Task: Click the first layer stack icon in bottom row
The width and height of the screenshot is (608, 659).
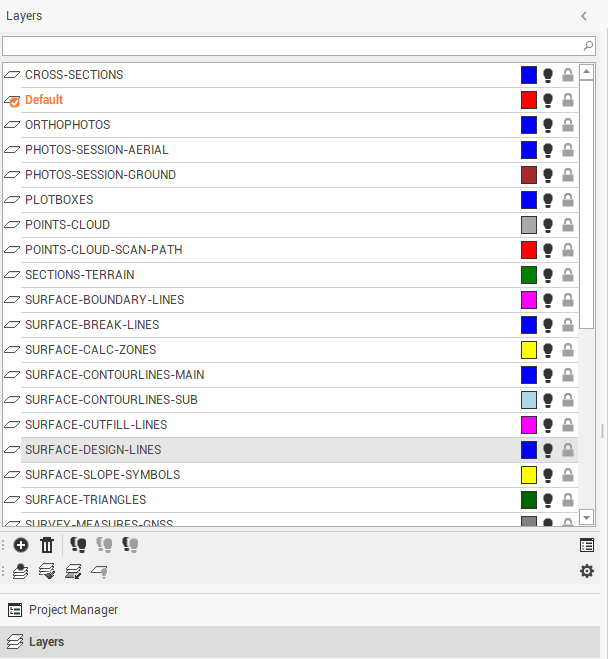Action: 21,571
